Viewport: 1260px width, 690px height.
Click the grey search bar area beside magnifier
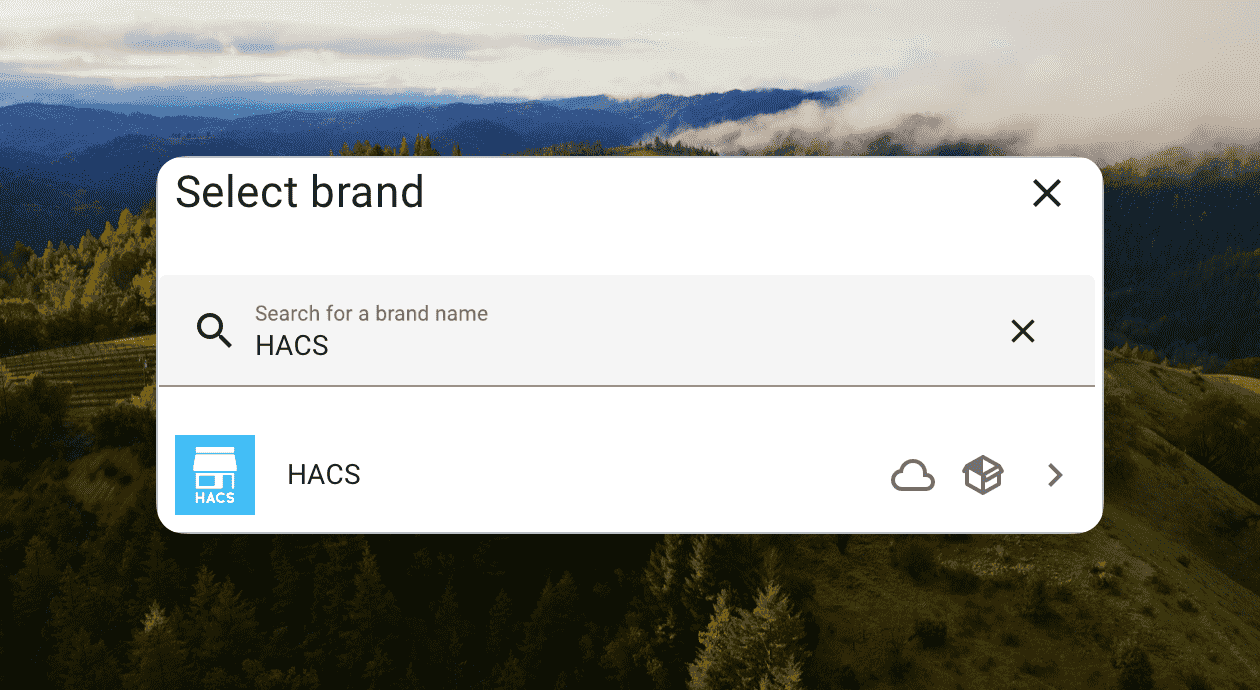pyautogui.click(x=700, y=331)
